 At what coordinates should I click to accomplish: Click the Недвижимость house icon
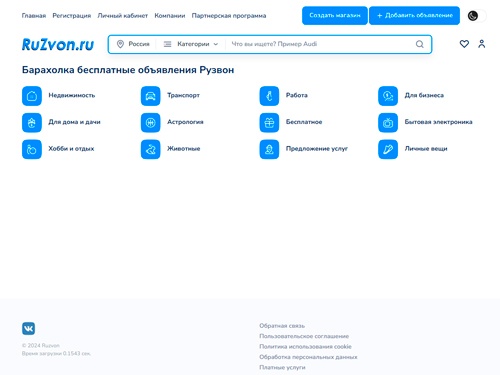click(x=32, y=96)
